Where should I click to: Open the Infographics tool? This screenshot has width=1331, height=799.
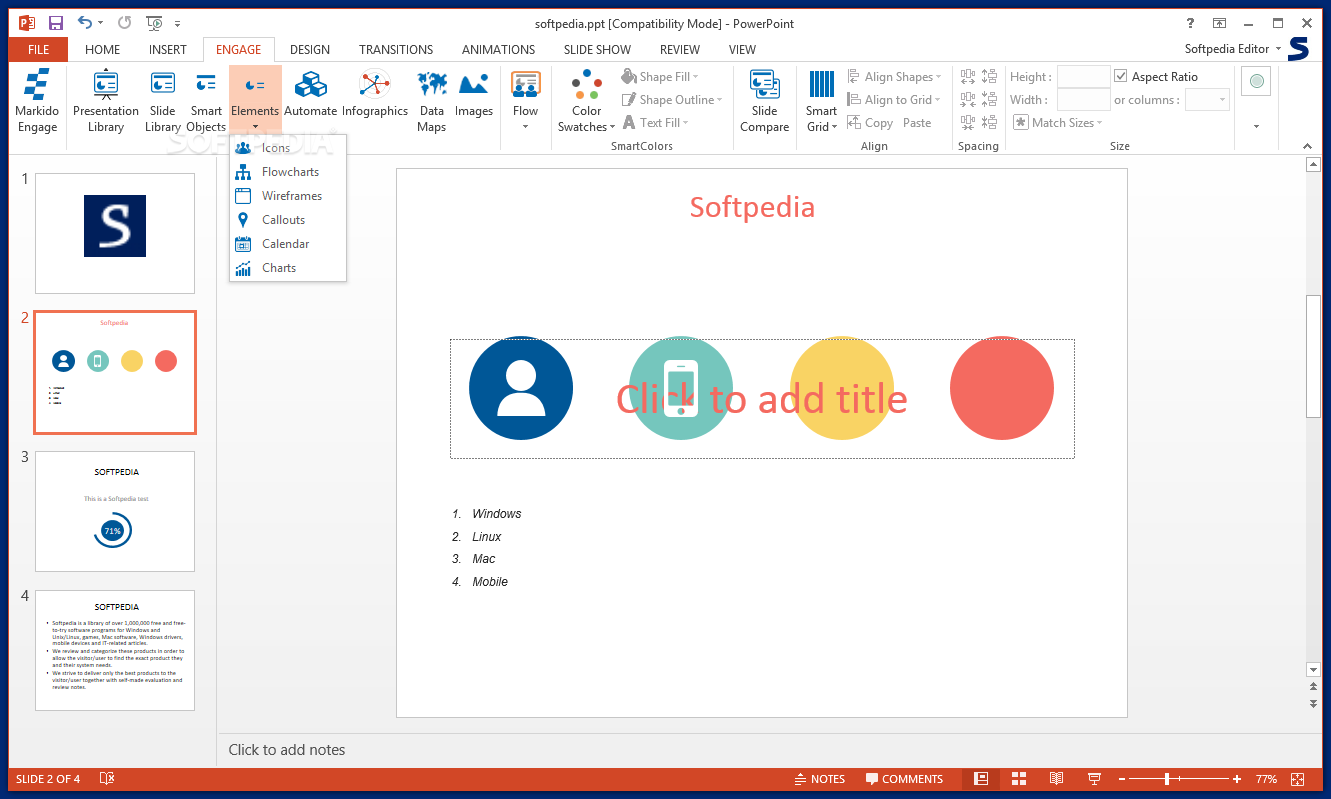click(x=375, y=95)
